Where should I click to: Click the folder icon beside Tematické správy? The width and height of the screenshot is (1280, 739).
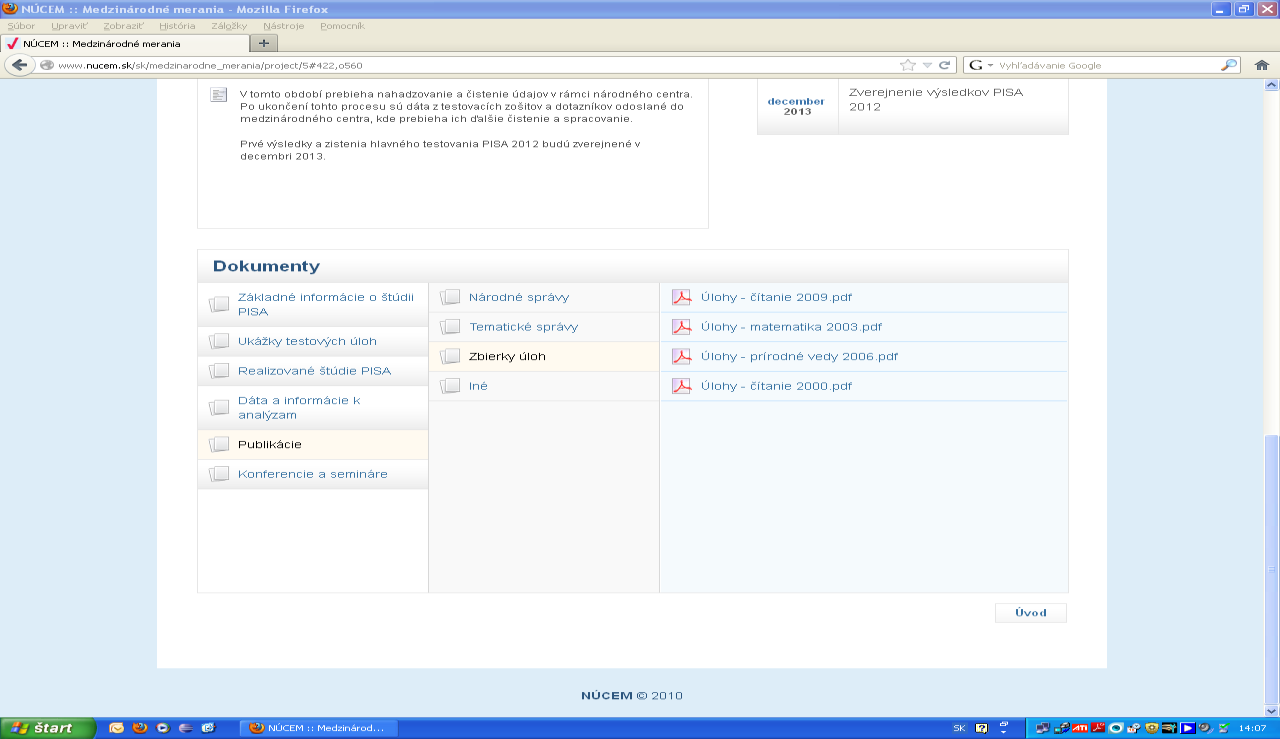[450, 327]
